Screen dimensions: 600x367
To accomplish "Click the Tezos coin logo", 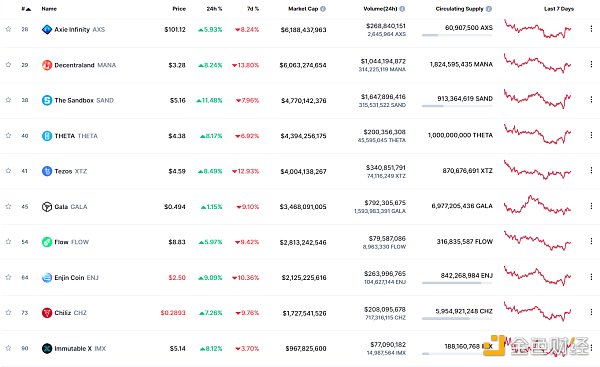I will point(47,171).
